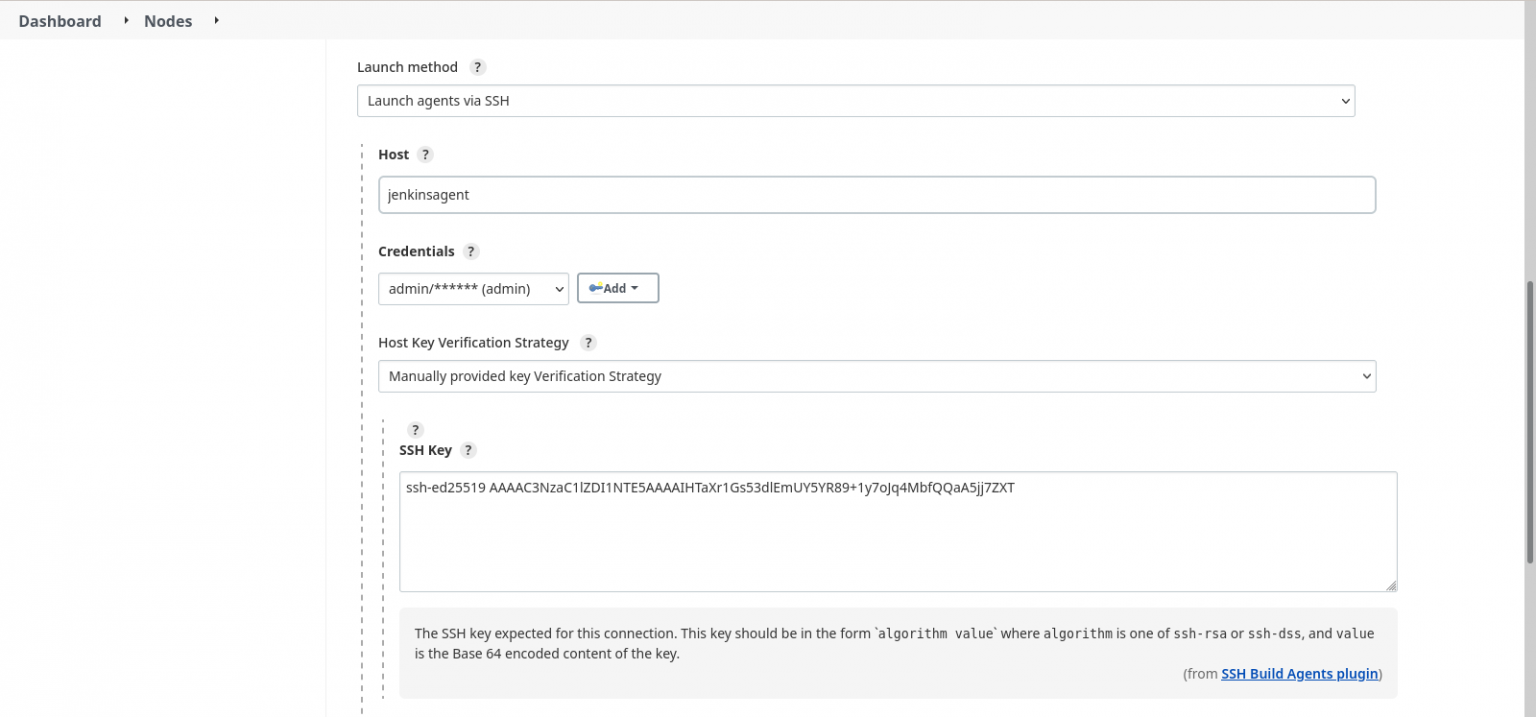This screenshot has height=717, width=1536.
Task: Open the SSH Key help icon
Action: 467,450
